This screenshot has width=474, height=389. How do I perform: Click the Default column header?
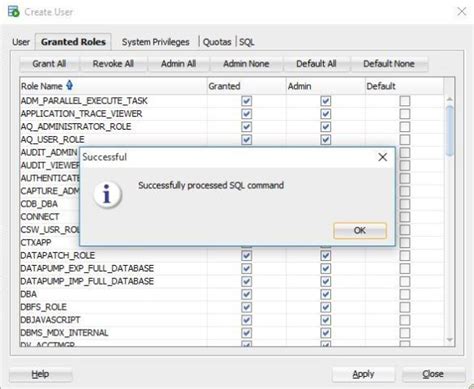[405, 86]
